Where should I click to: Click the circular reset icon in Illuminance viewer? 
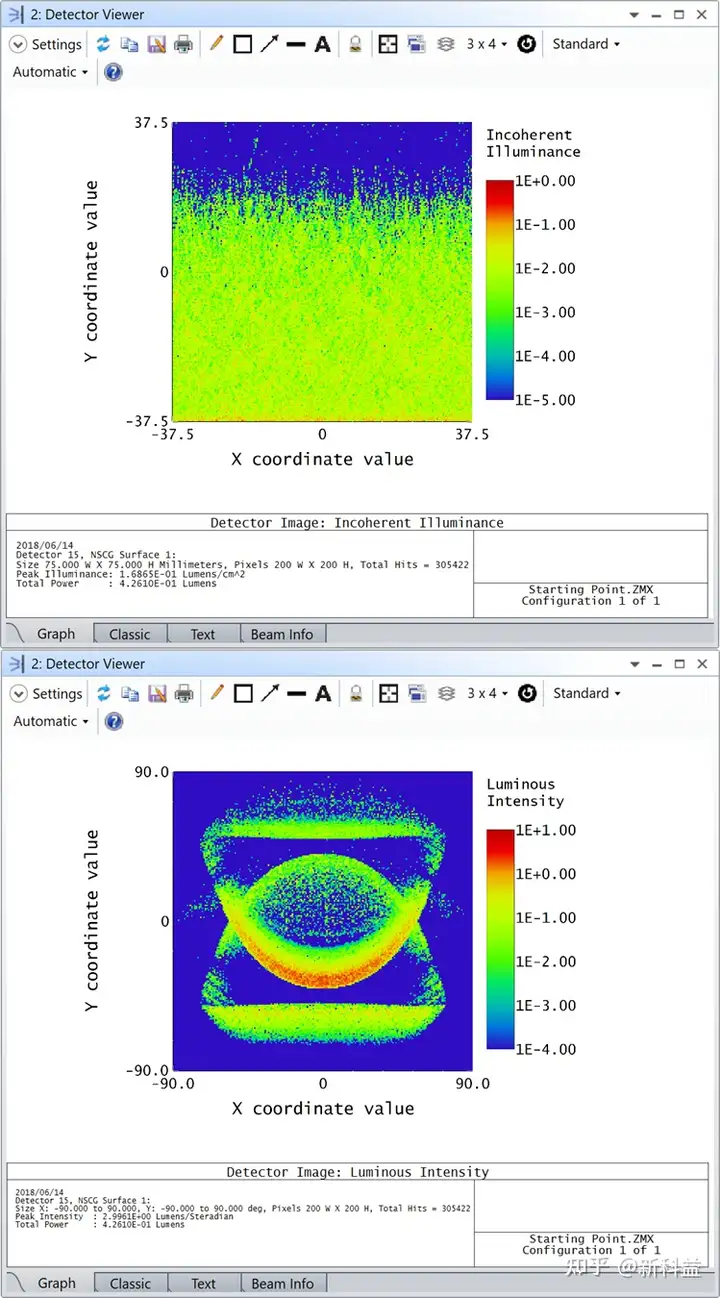528,44
